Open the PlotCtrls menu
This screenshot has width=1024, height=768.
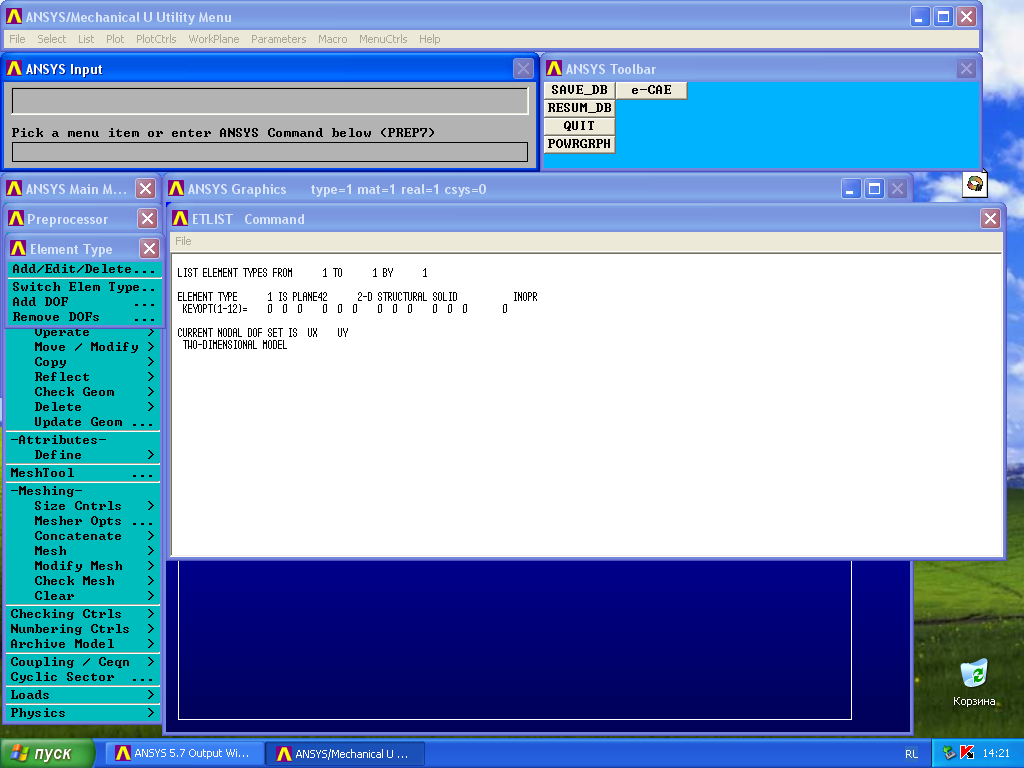(x=156, y=39)
